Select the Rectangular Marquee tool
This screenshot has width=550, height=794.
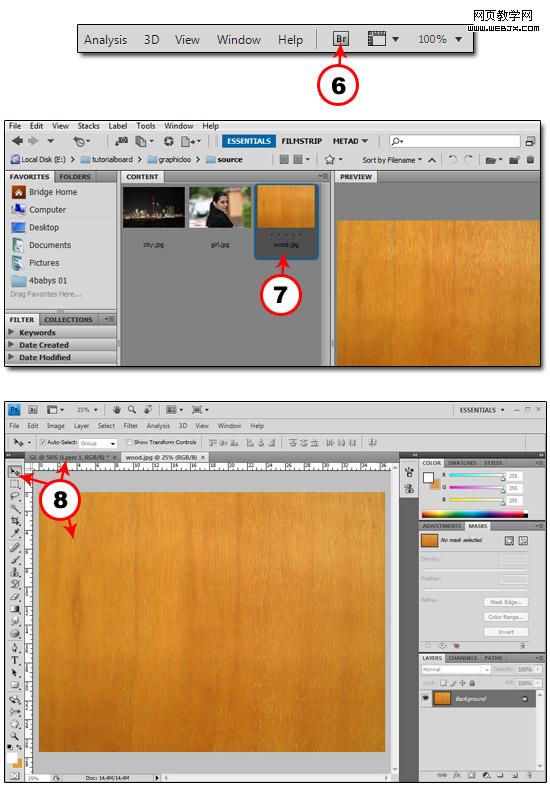15,484
